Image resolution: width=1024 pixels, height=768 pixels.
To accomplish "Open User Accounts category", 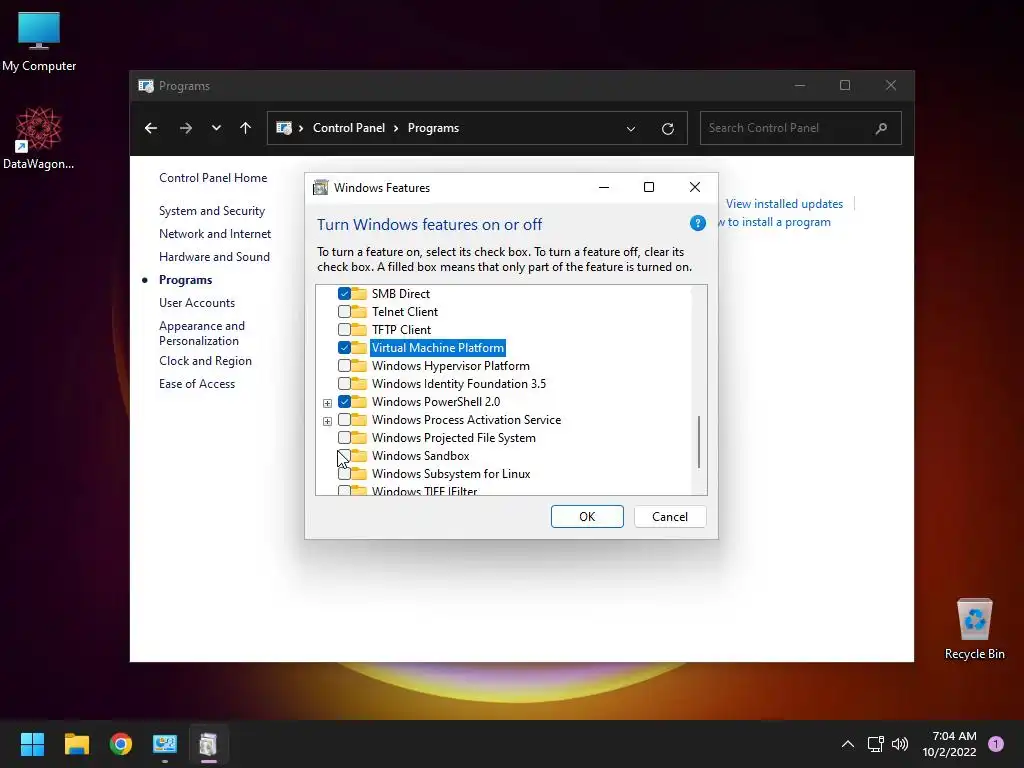I will tap(197, 302).
